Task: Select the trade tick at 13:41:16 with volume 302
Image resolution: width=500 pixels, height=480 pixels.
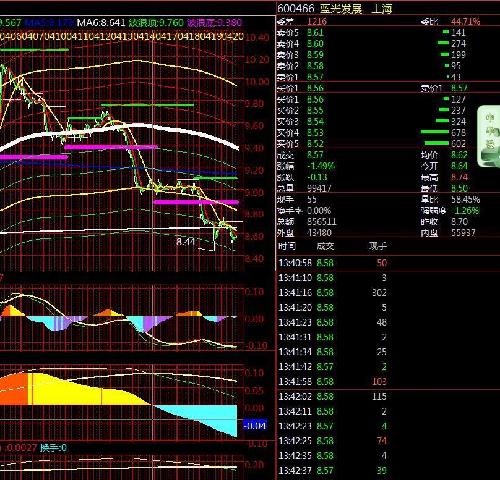Action: point(333,292)
